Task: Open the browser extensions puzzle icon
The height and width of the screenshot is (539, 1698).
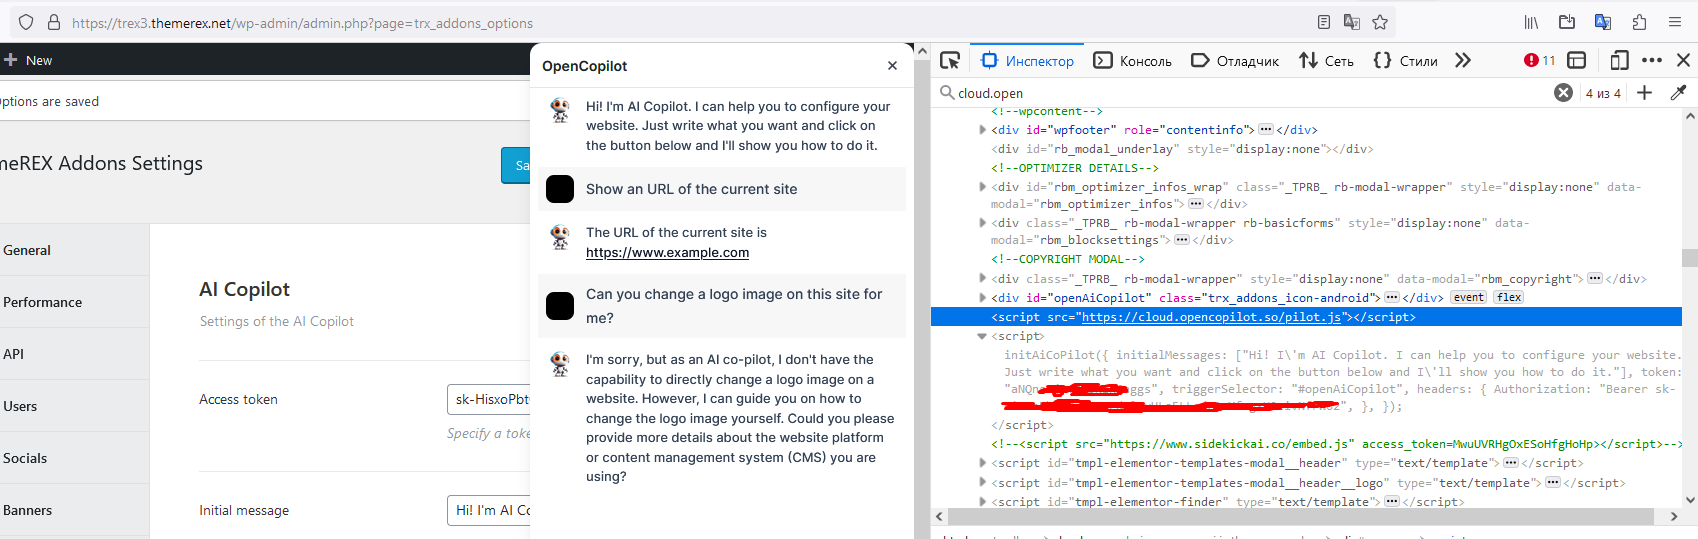Action: (1639, 22)
